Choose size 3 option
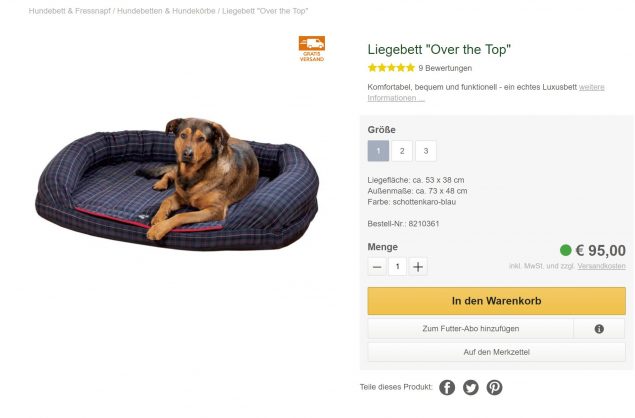 click(x=426, y=151)
